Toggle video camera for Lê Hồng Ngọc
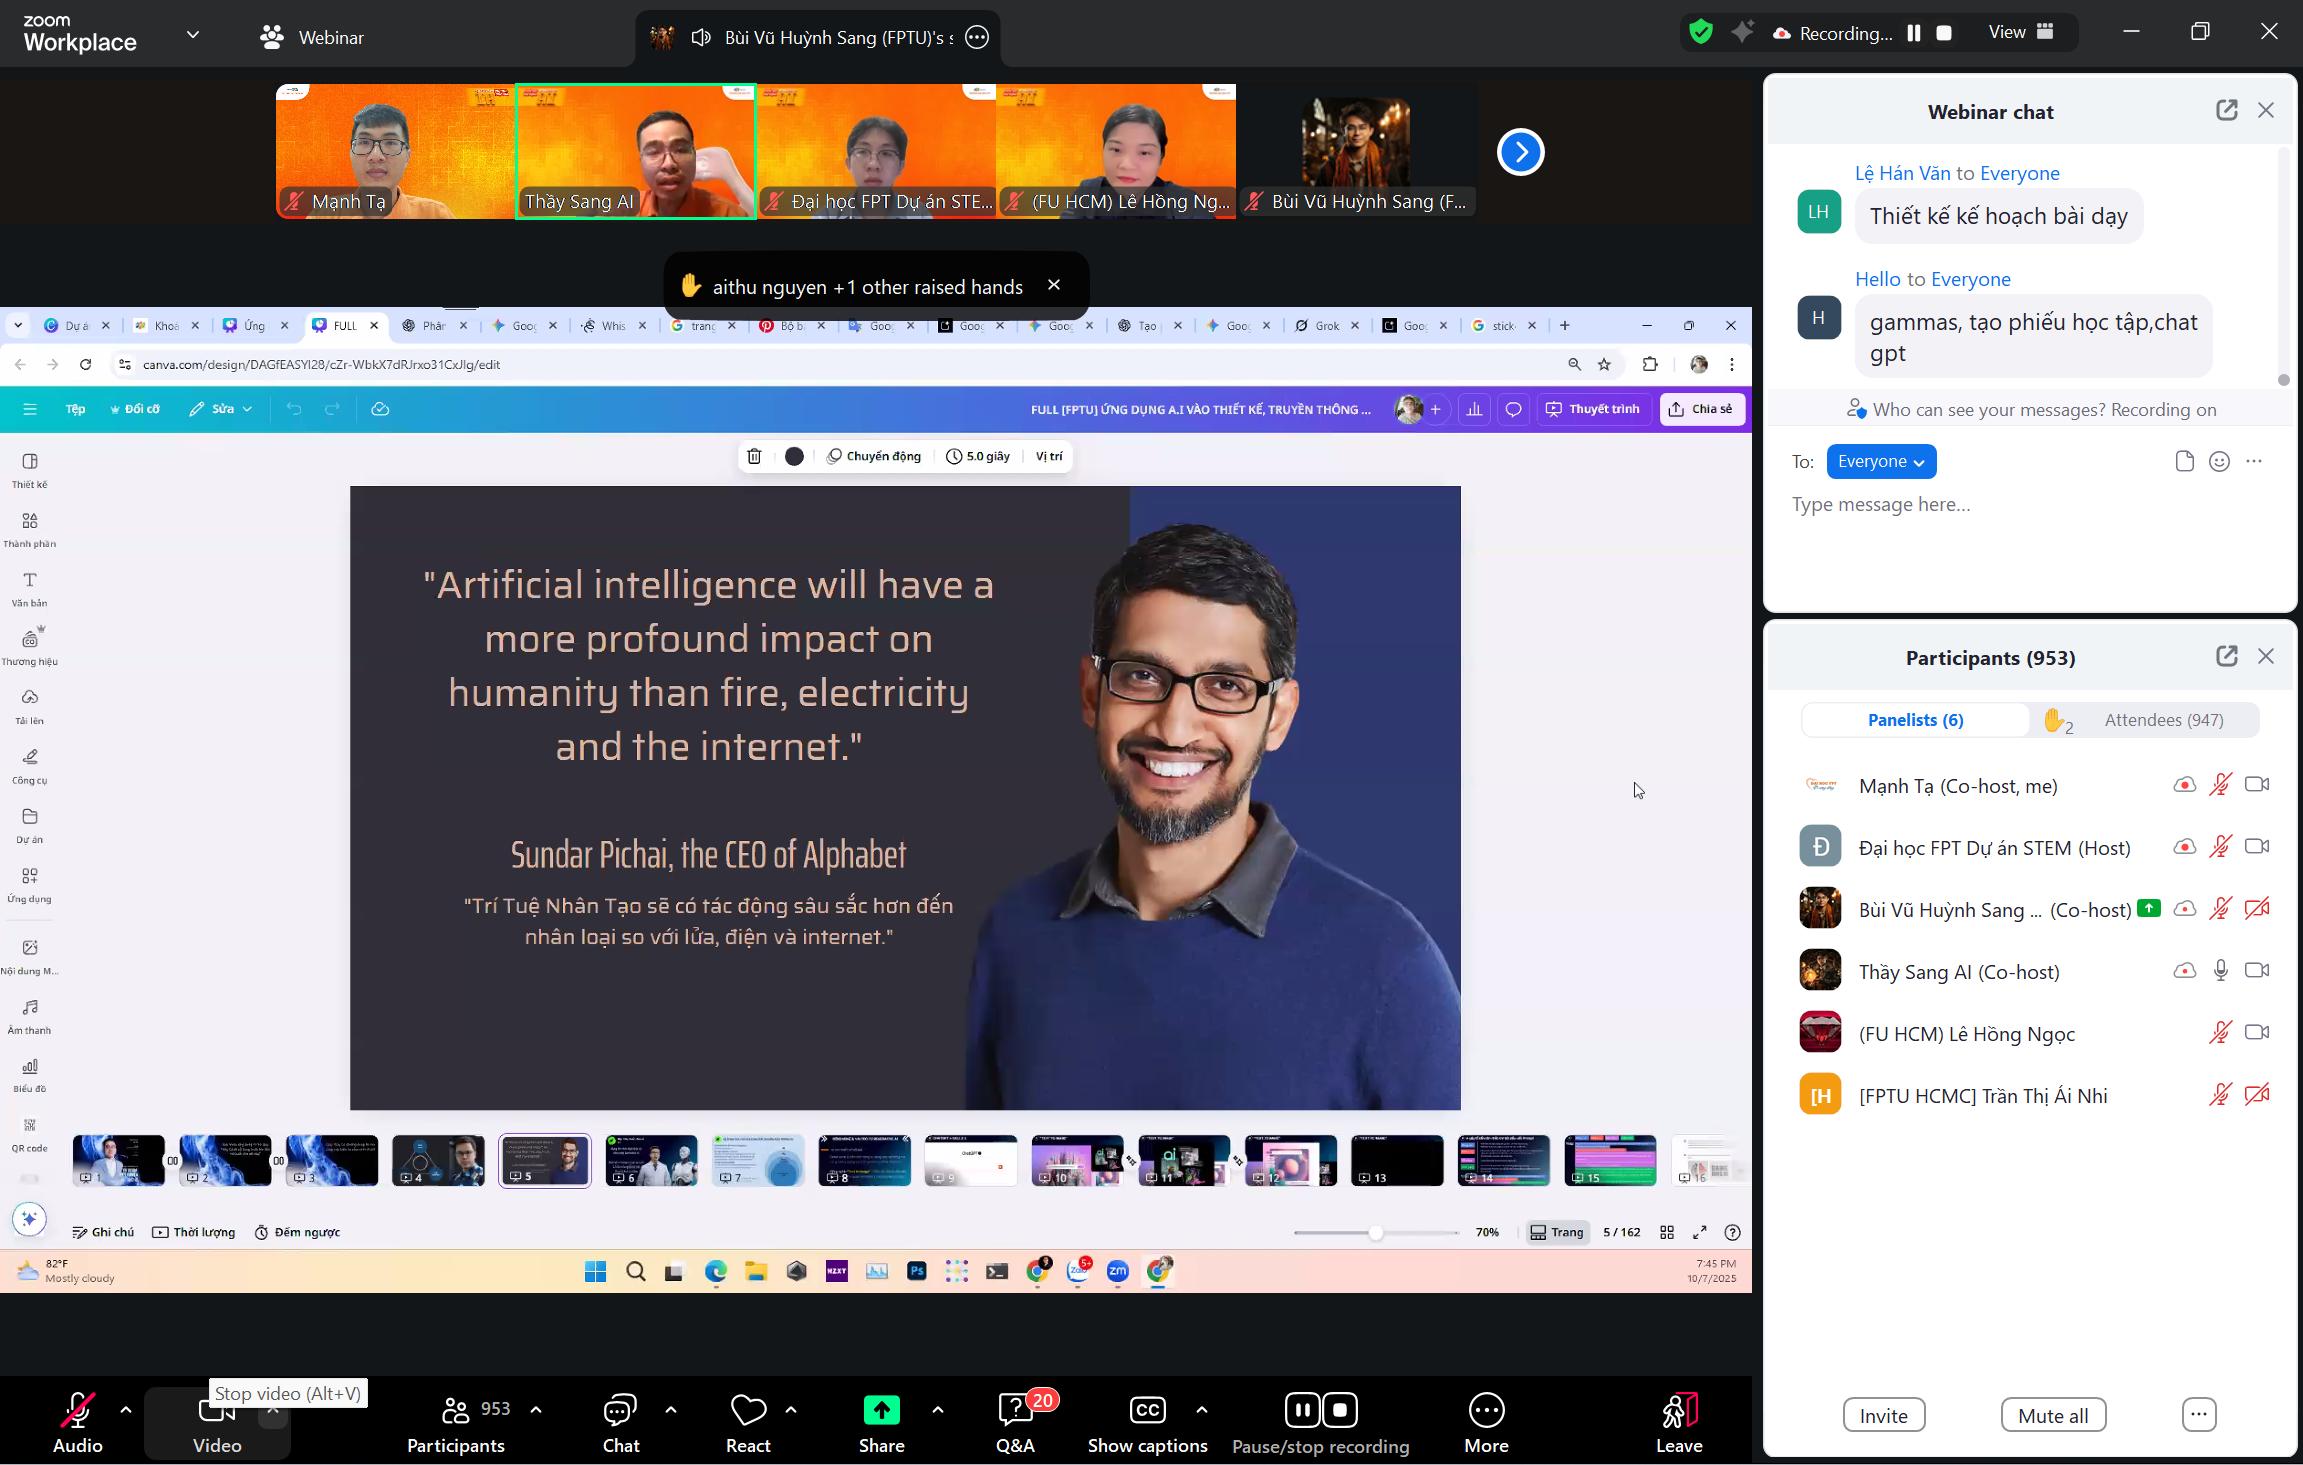 [x=2256, y=1033]
